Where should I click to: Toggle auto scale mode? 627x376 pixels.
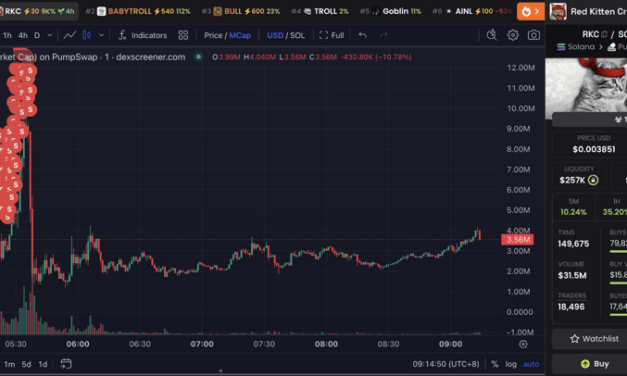[x=531, y=364]
